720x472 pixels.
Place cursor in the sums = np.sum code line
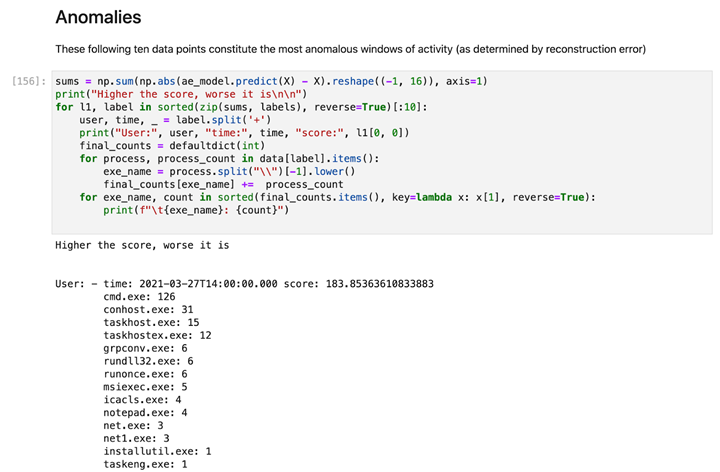(x=270, y=80)
